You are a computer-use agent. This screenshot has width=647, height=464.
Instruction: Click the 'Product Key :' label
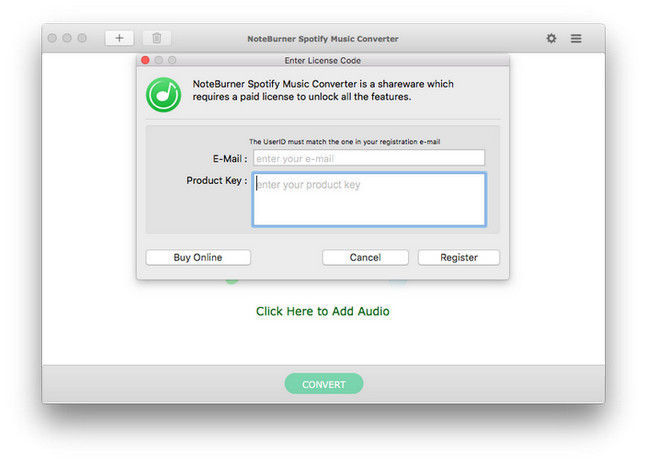click(x=217, y=181)
